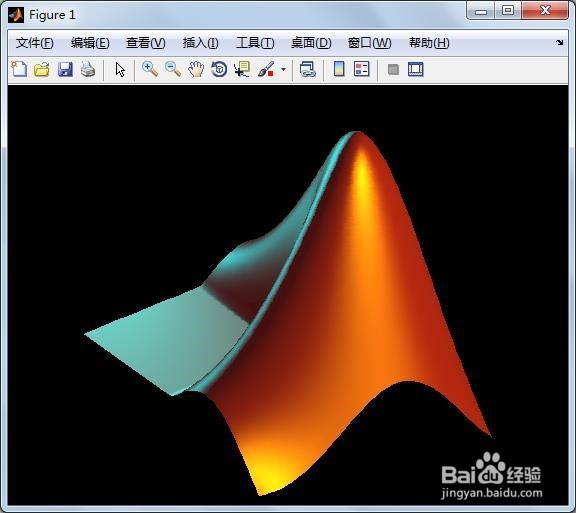This screenshot has width=576, height=513.
Task: Open the 帮助(H) menu
Action: (x=429, y=43)
